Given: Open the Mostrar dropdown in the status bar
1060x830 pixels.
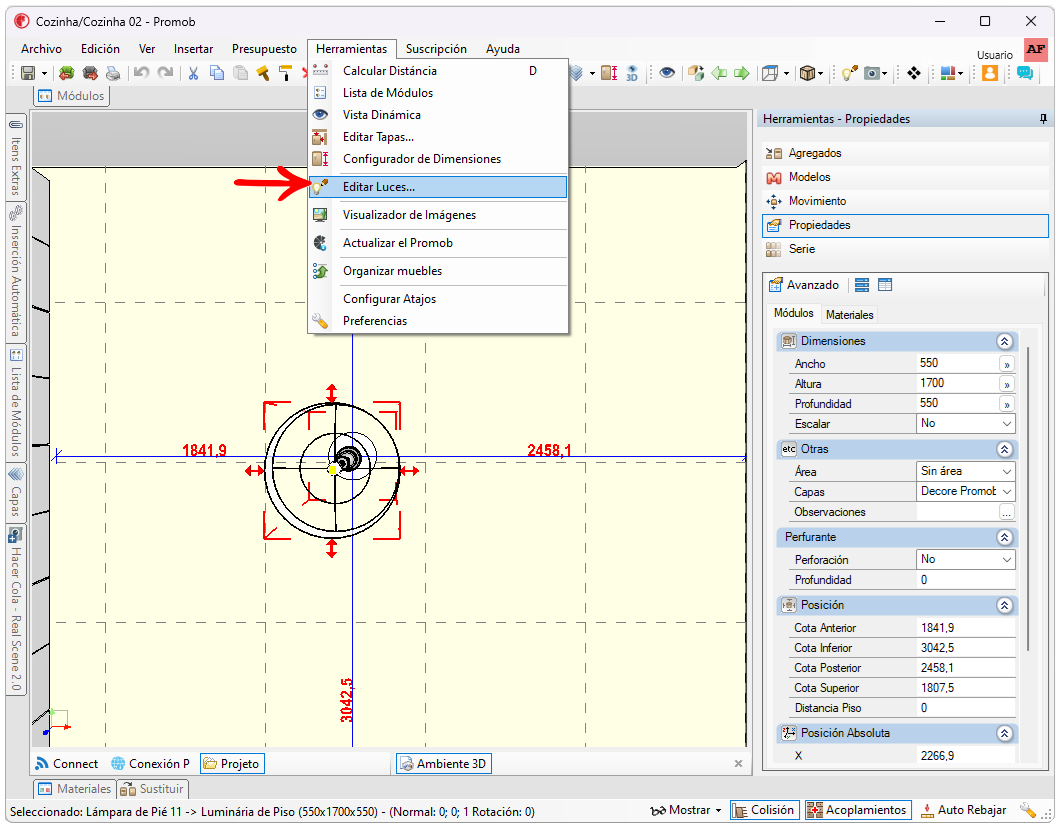Looking at the screenshot, I should tap(685, 810).
